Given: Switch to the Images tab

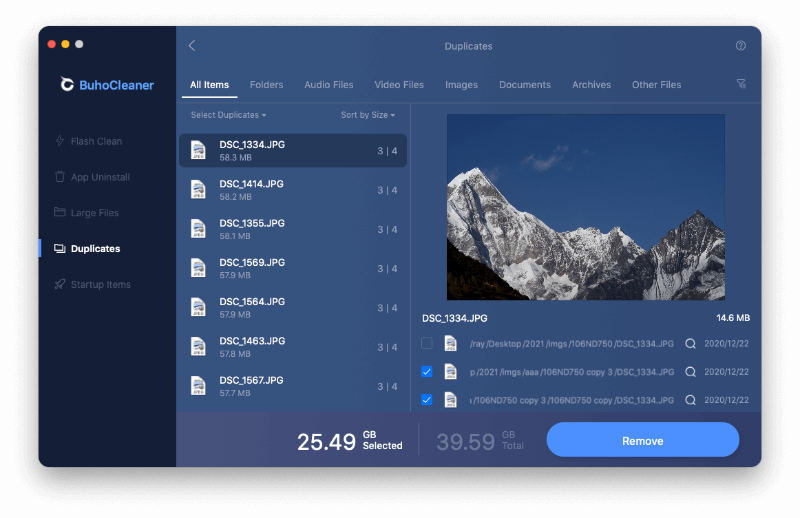Looking at the screenshot, I should pos(461,85).
